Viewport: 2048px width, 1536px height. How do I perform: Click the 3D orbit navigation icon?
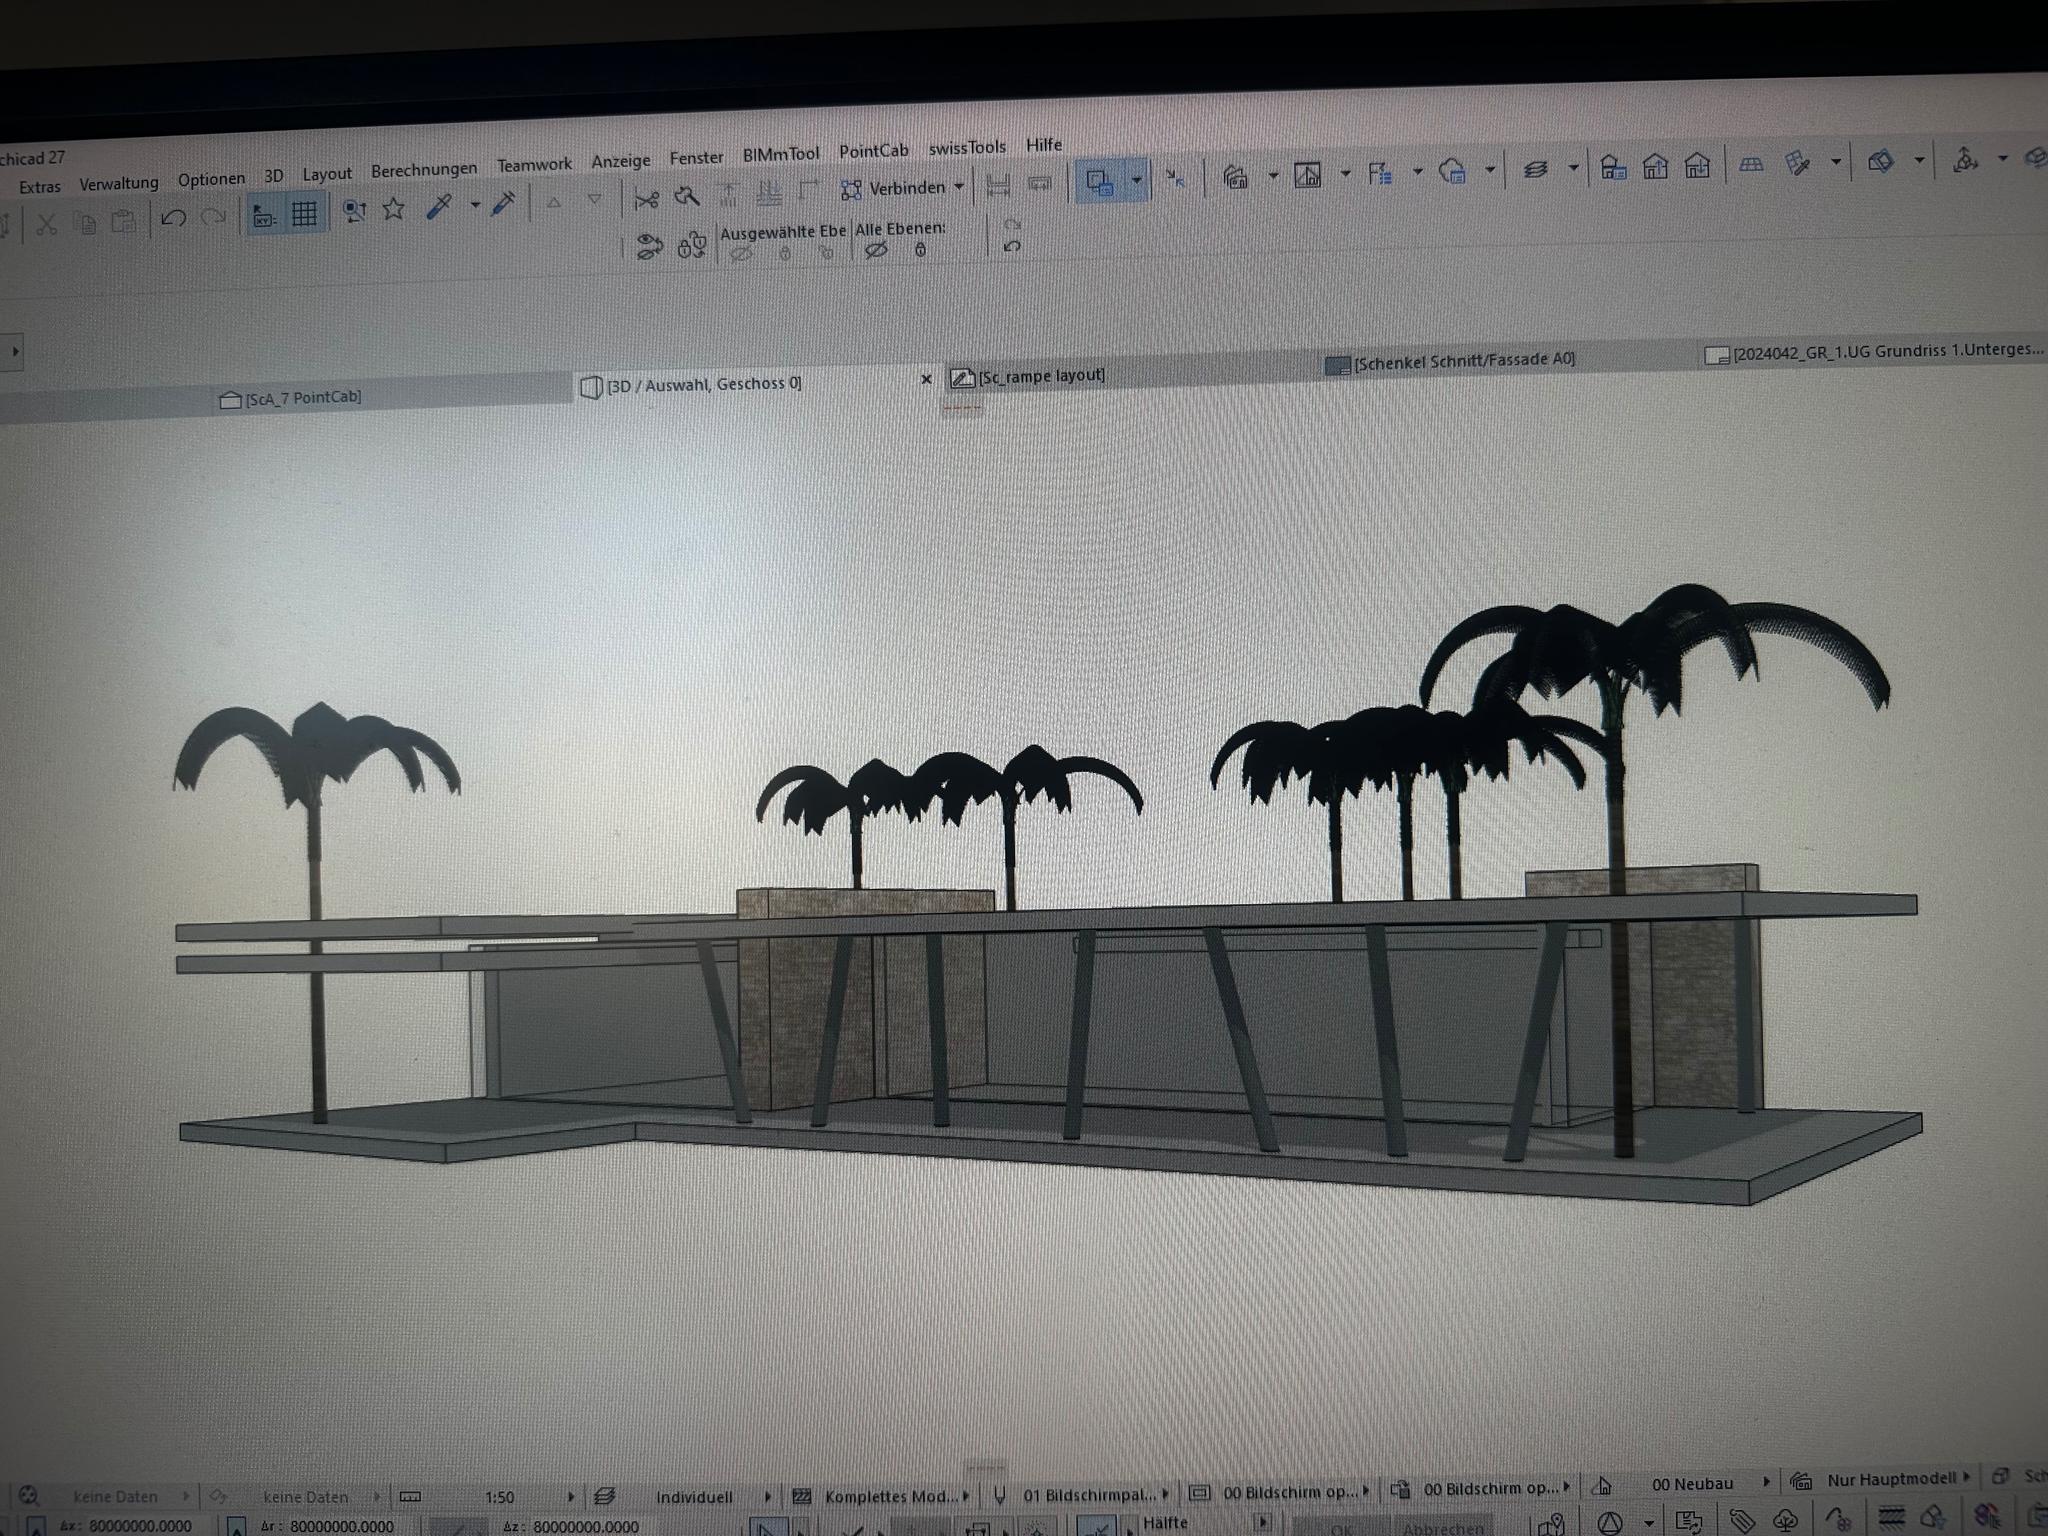point(1964,159)
